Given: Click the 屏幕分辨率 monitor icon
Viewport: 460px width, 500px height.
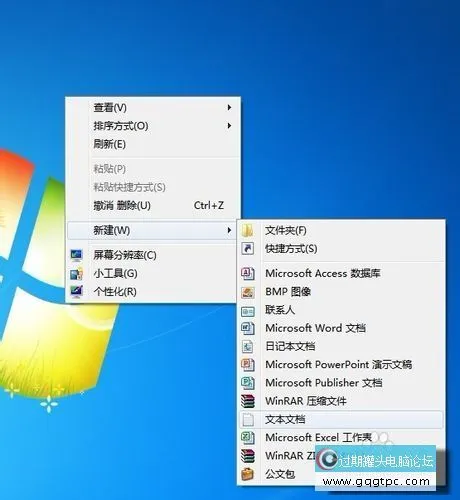Looking at the screenshot, I should coord(76,255).
